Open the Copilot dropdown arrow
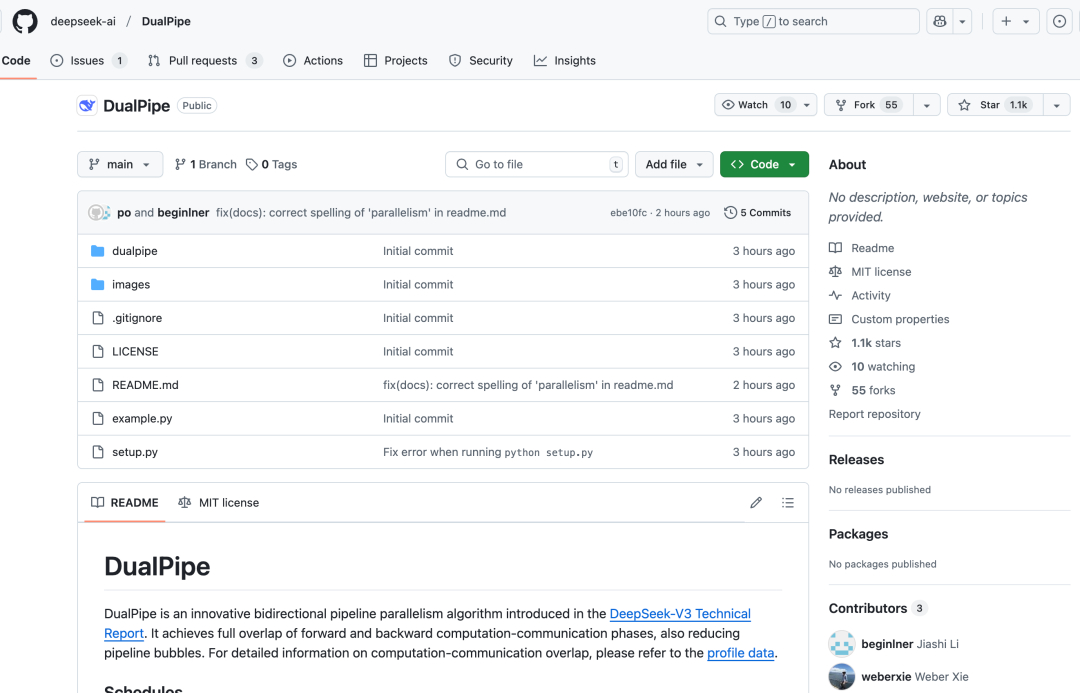1080x693 pixels. click(962, 21)
